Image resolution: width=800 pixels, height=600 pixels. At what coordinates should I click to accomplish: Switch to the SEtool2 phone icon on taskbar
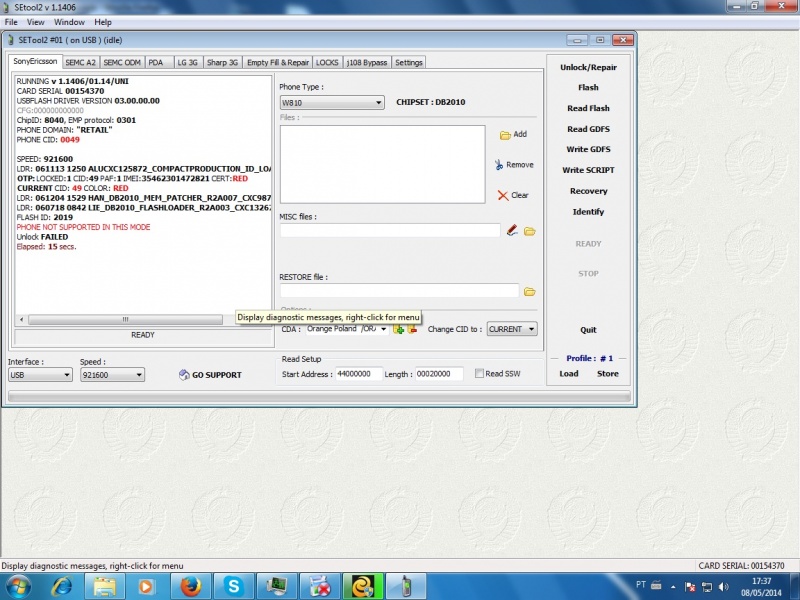click(x=406, y=586)
